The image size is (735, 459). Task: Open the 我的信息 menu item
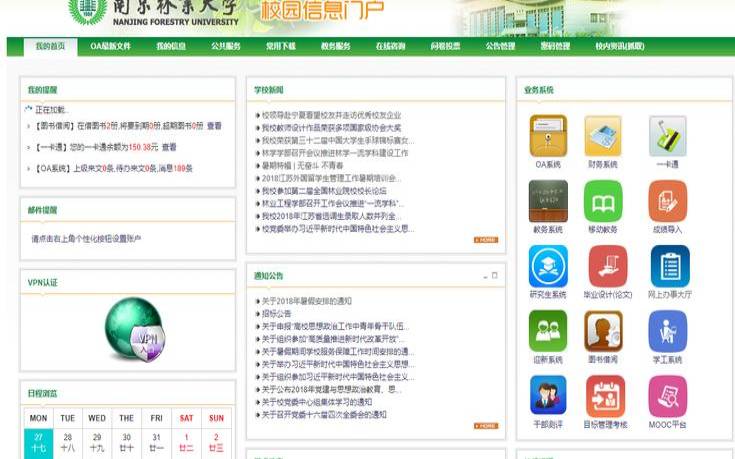pyautogui.click(x=171, y=46)
